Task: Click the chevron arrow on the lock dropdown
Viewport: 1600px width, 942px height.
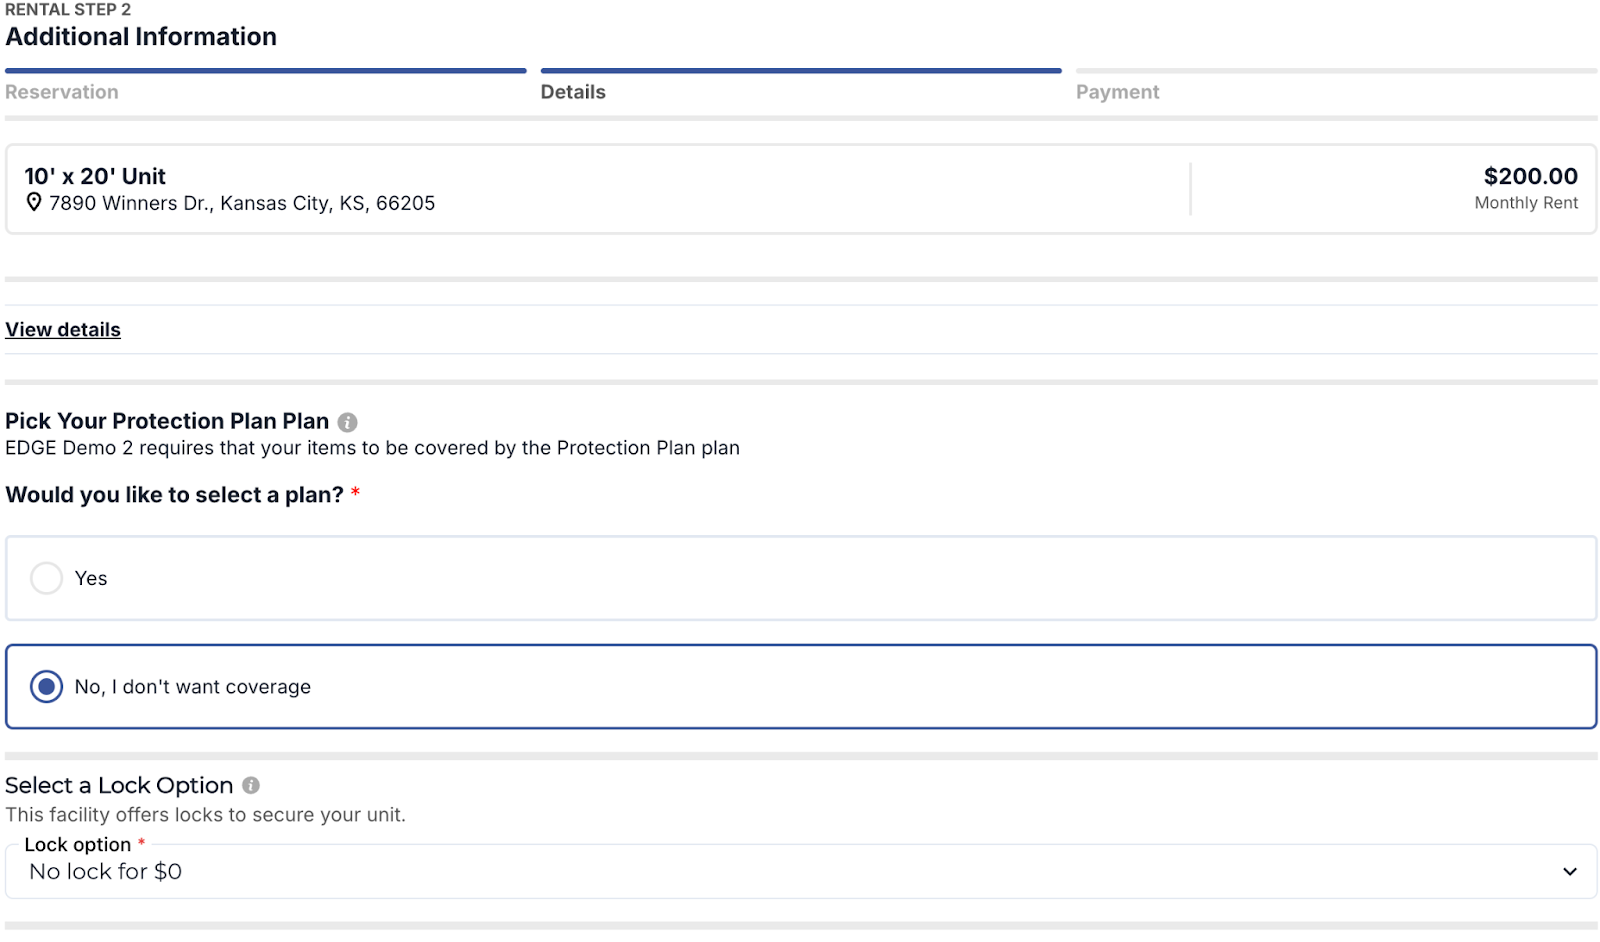Action: click(x=1569, y=872)
